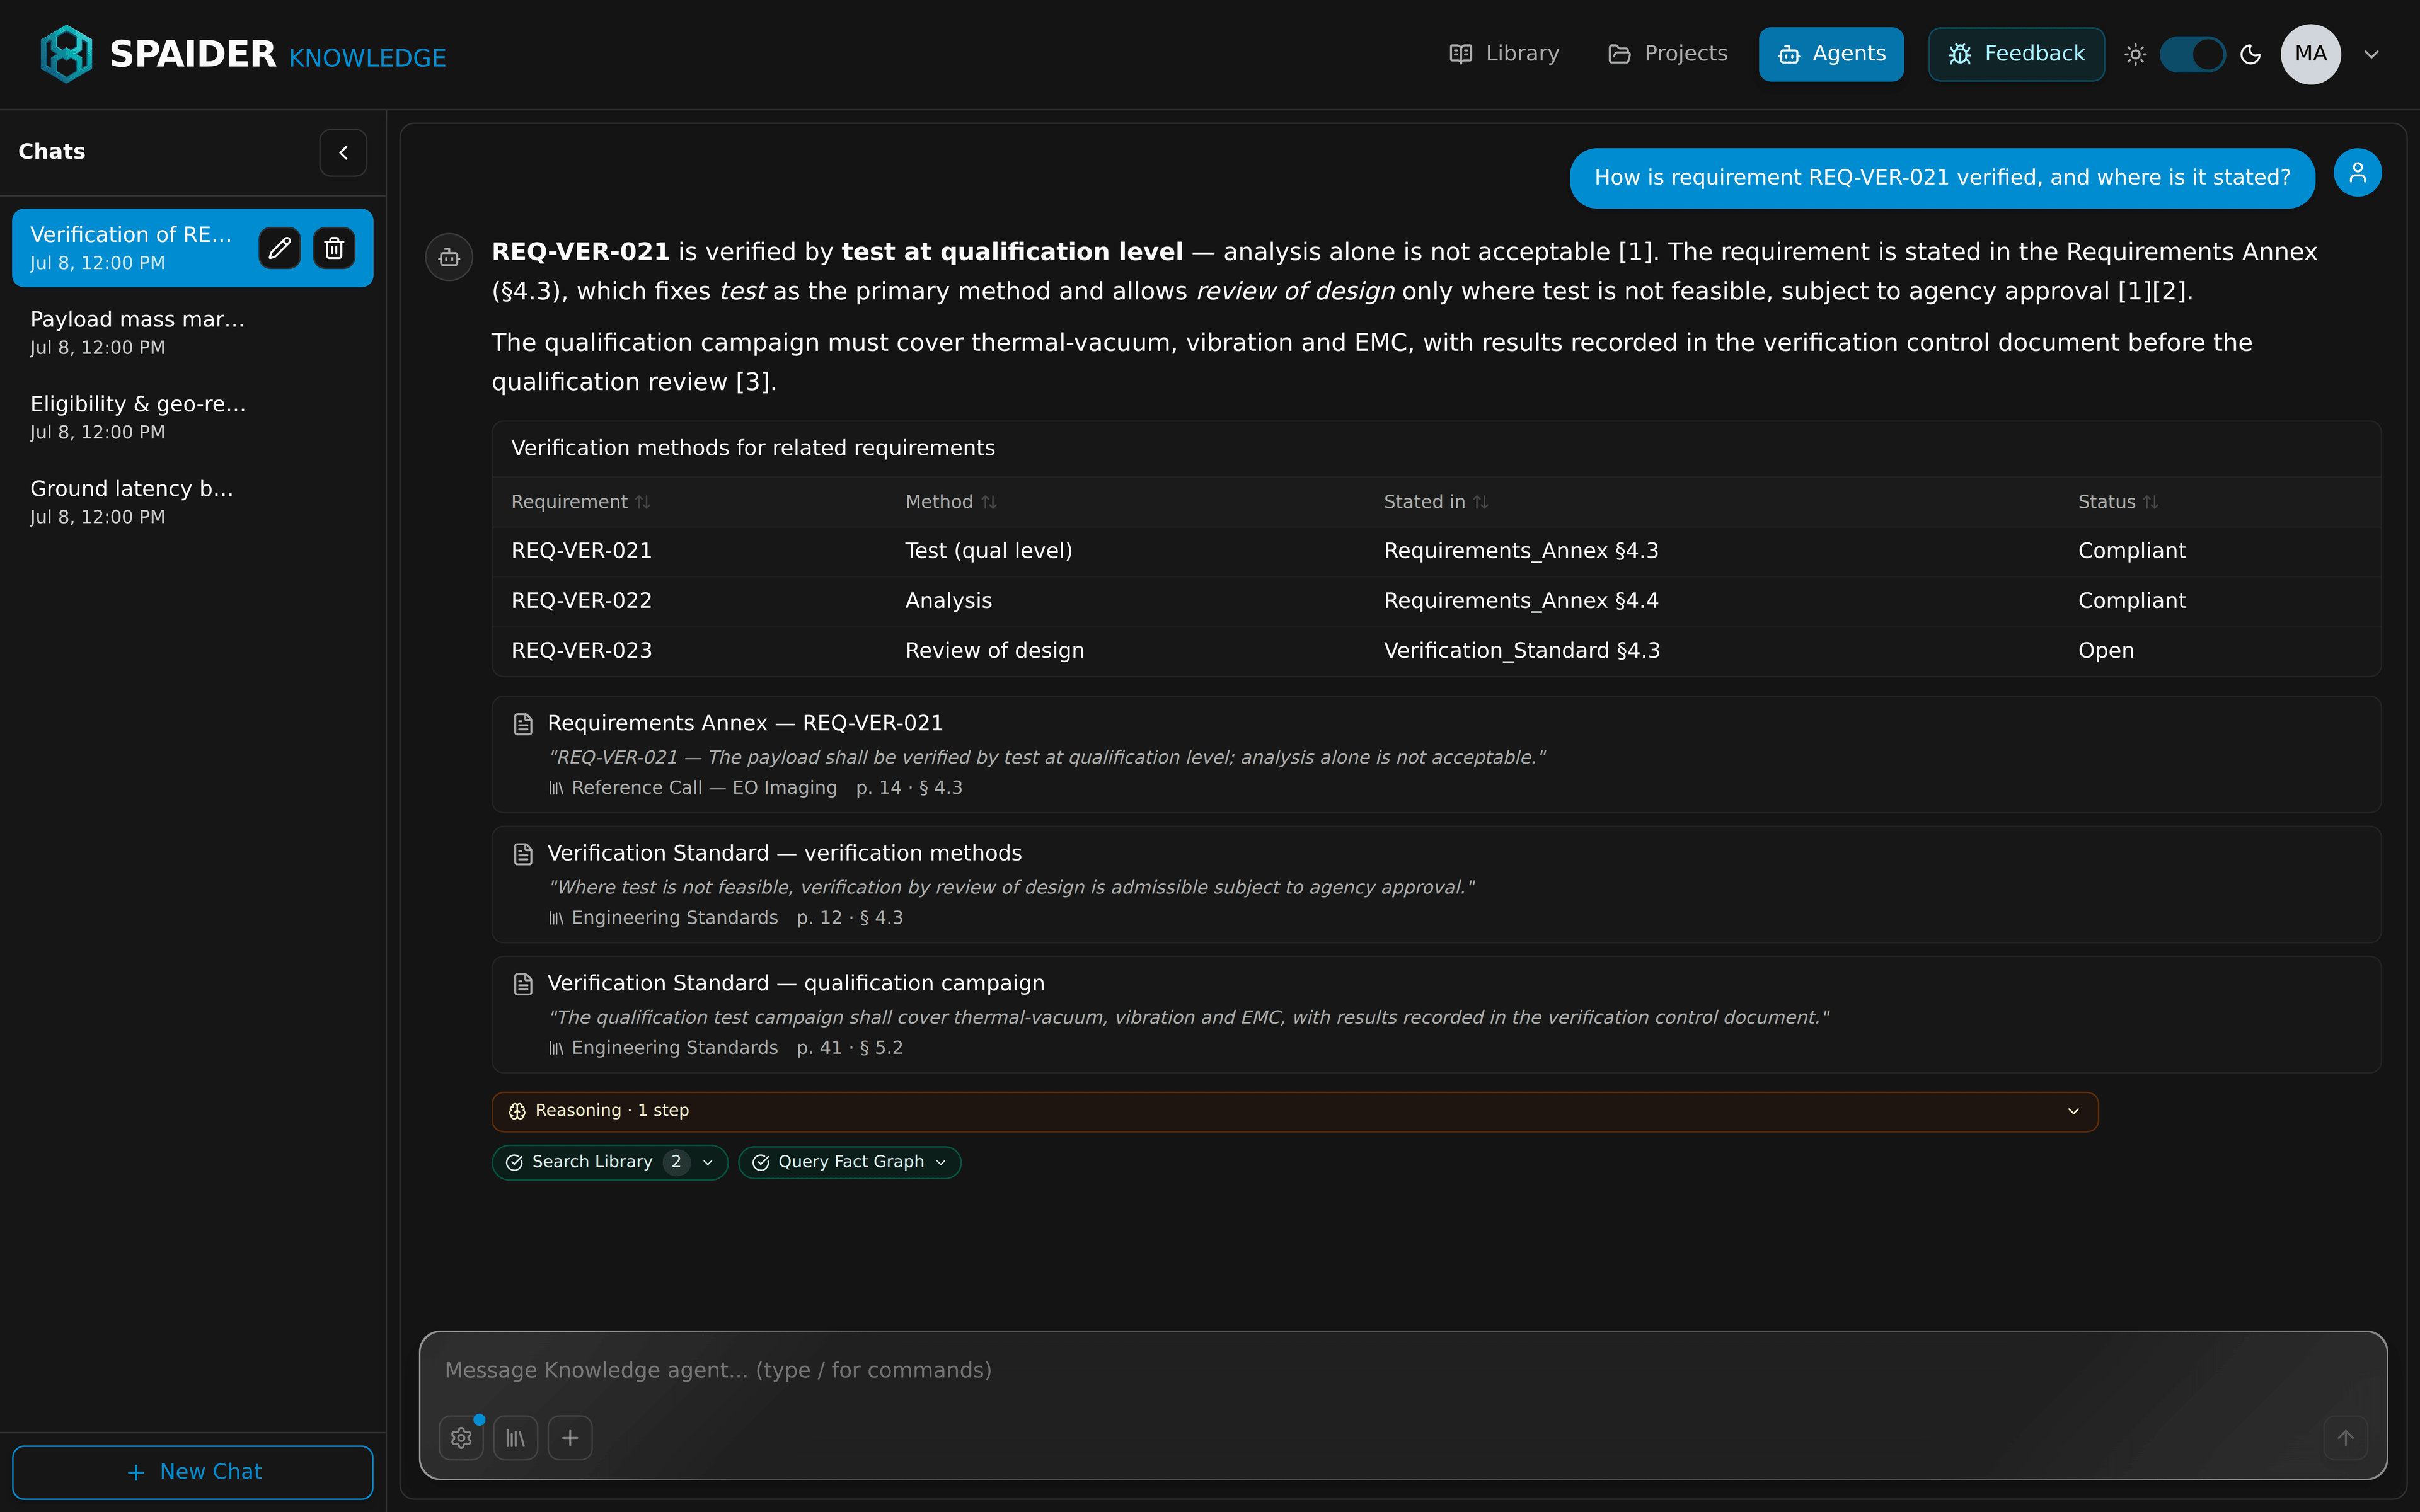Screen dimensions: 2420x1512
Task: Click the Search Library check icon
Action: point(514,1162)
